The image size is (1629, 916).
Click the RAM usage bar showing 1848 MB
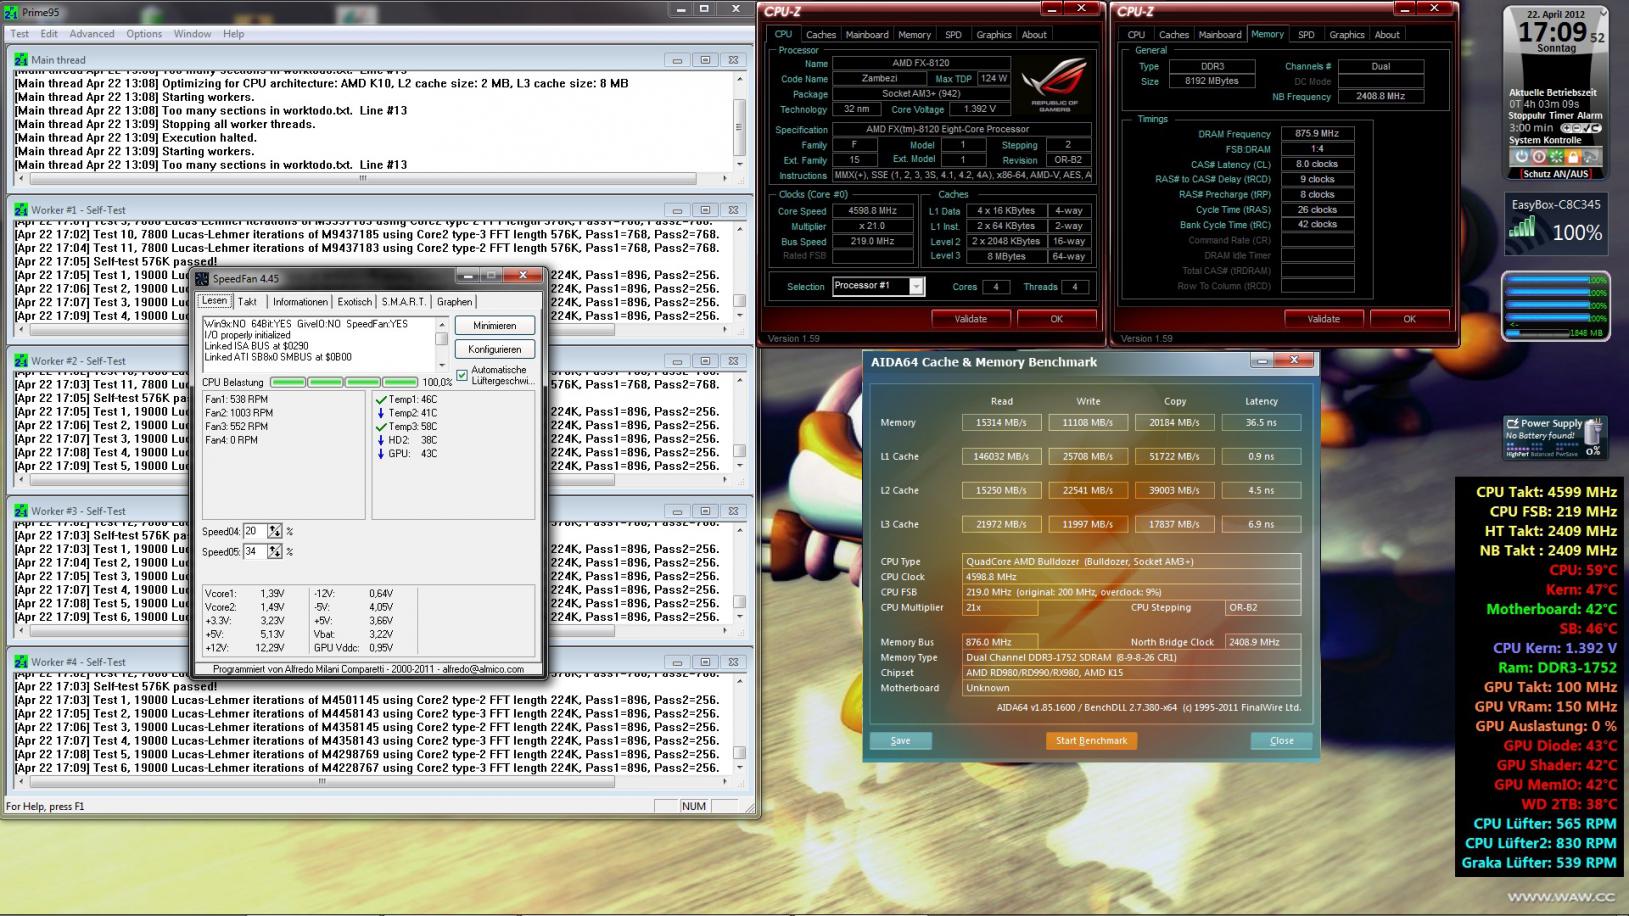tap(1537, 333)
